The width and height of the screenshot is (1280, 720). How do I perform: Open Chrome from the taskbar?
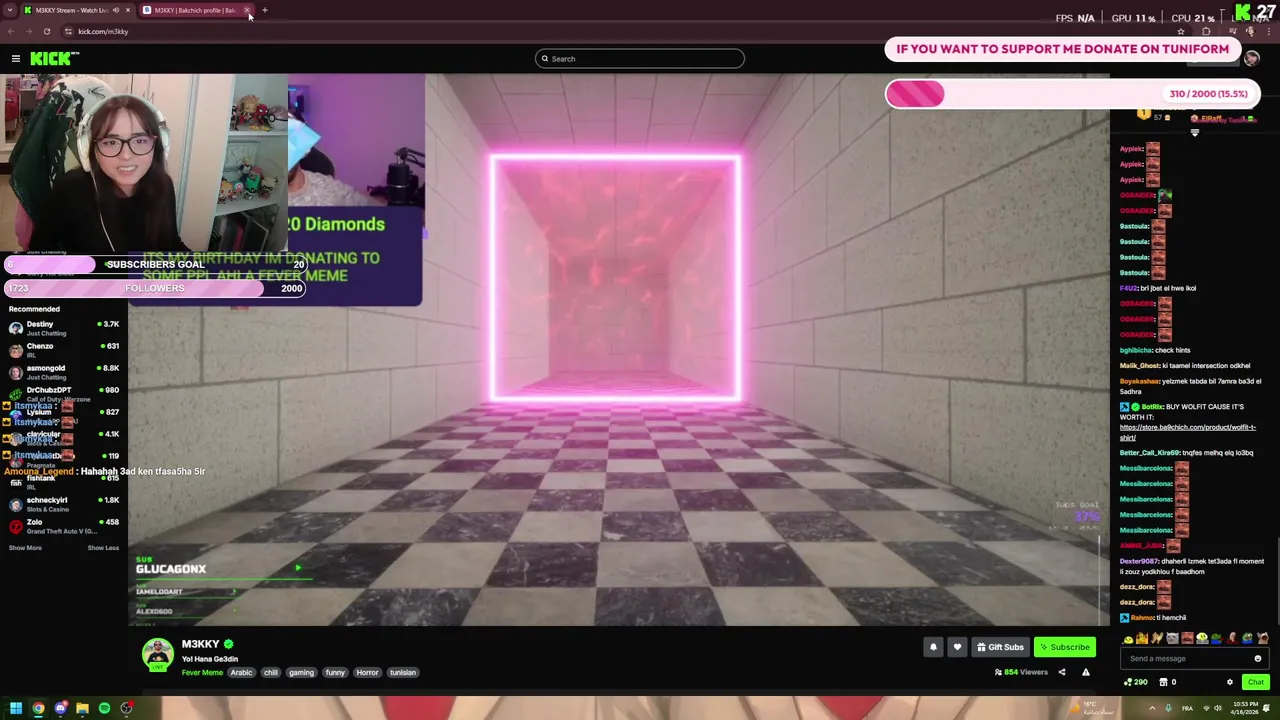38,708
